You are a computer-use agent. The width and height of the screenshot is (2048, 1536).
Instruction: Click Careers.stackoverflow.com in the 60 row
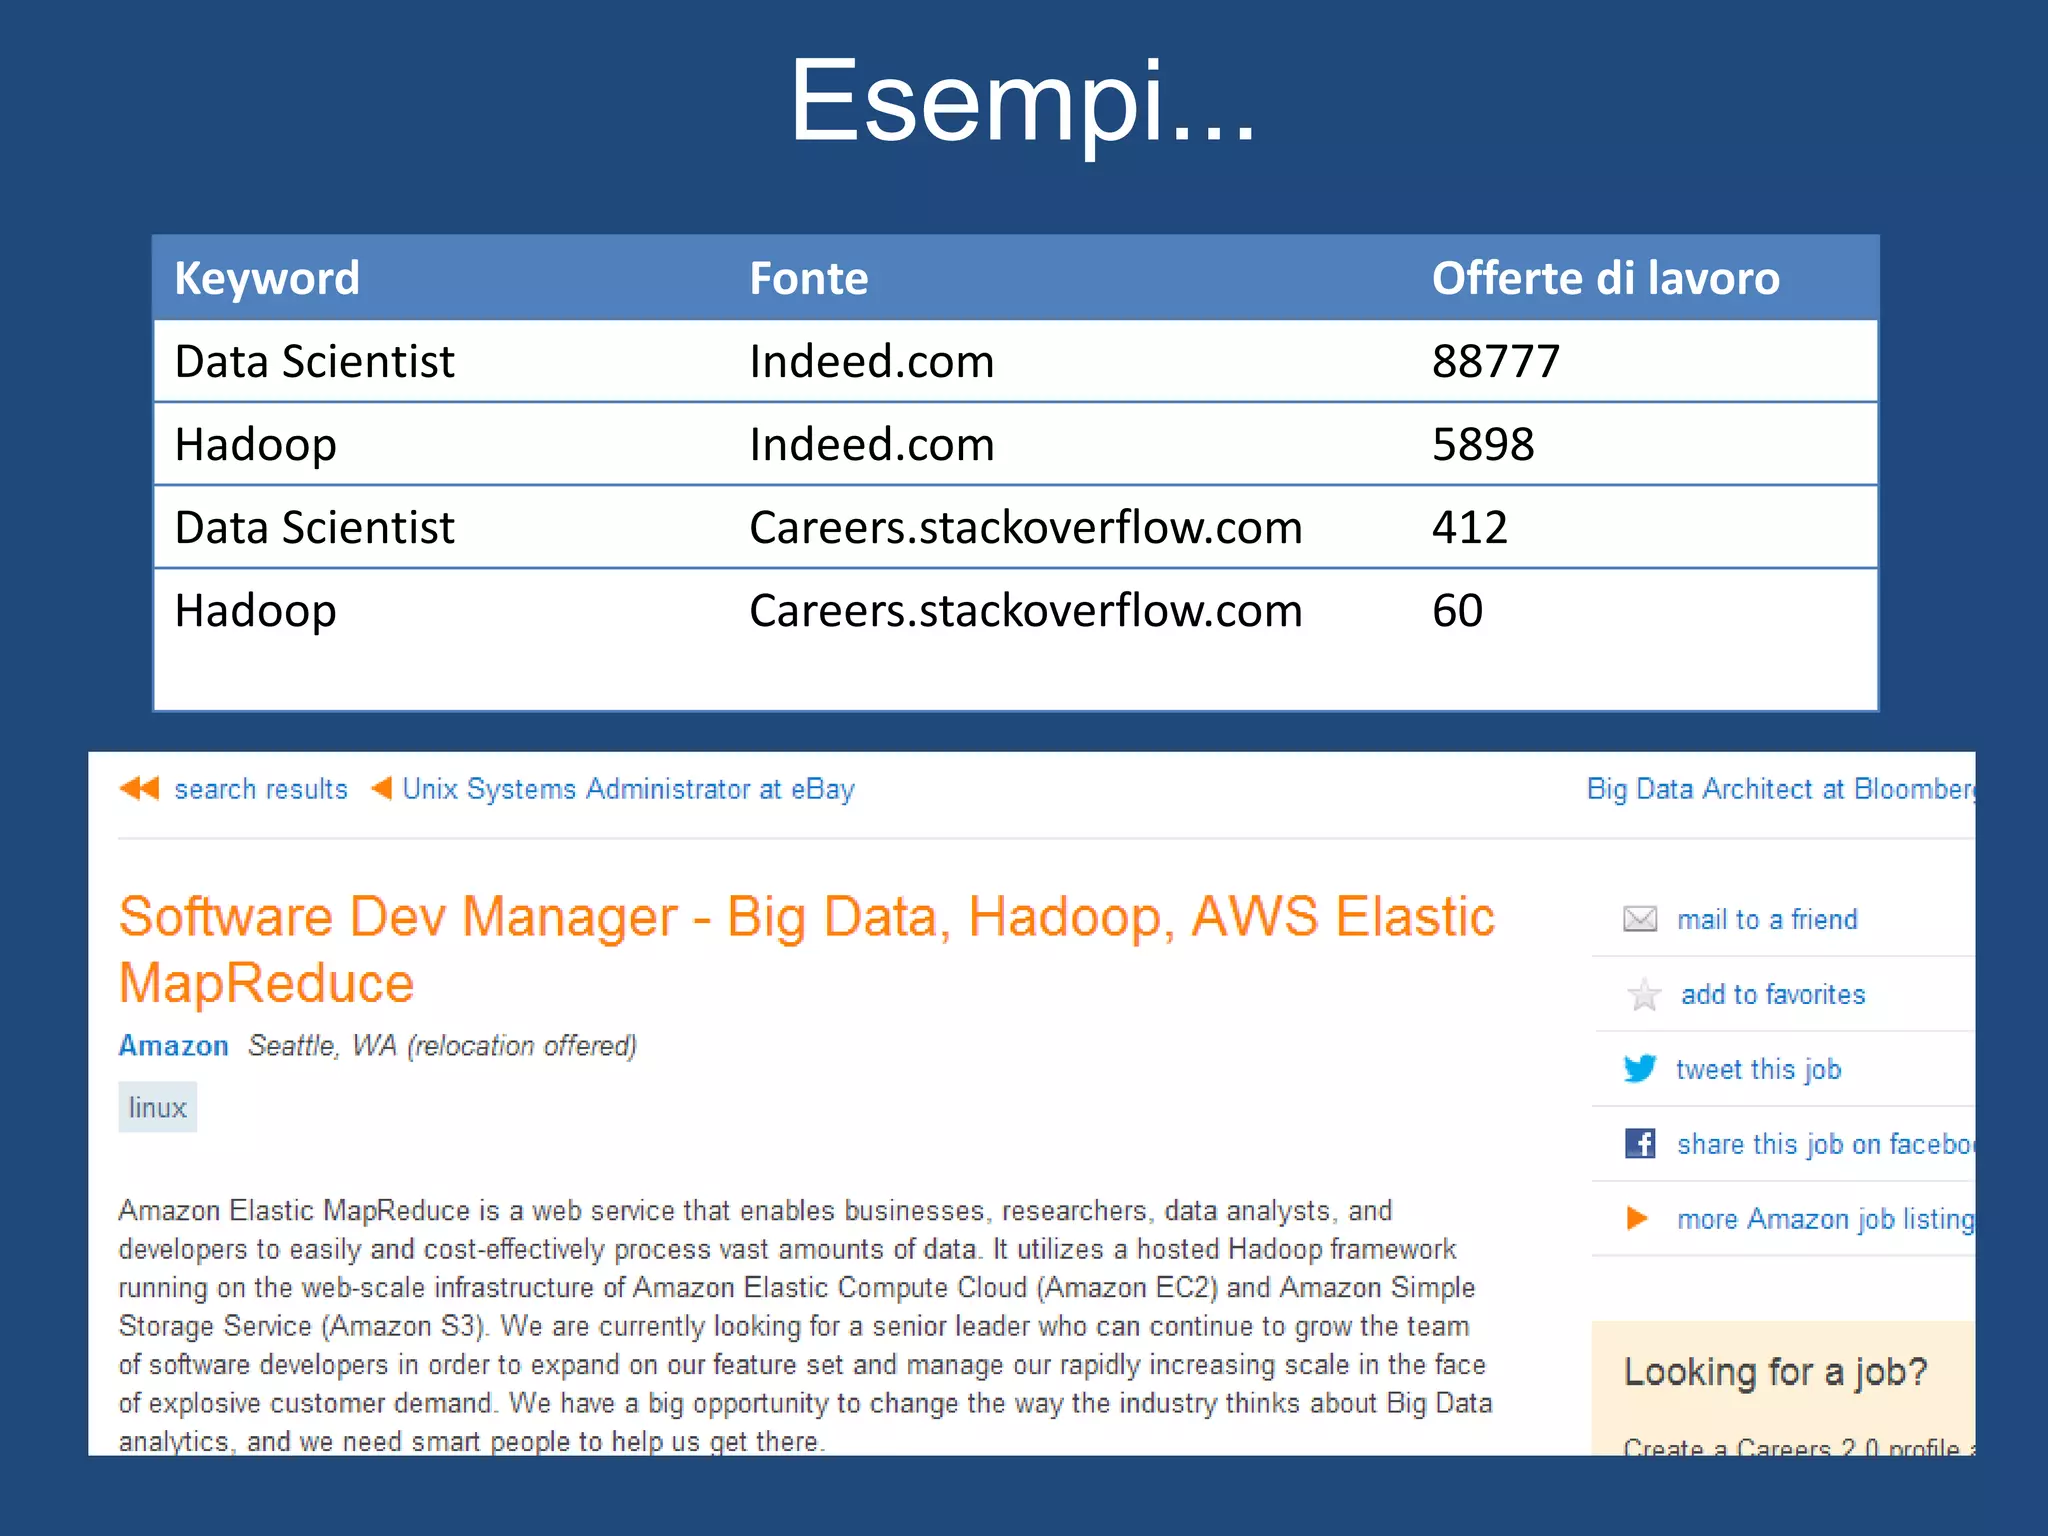[x=1025, y=610]
